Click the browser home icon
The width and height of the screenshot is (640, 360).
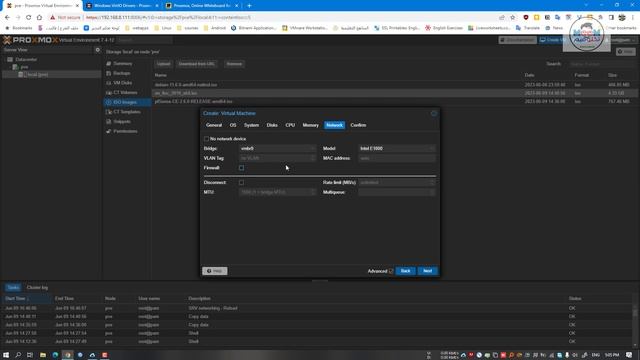pos(39,18)
